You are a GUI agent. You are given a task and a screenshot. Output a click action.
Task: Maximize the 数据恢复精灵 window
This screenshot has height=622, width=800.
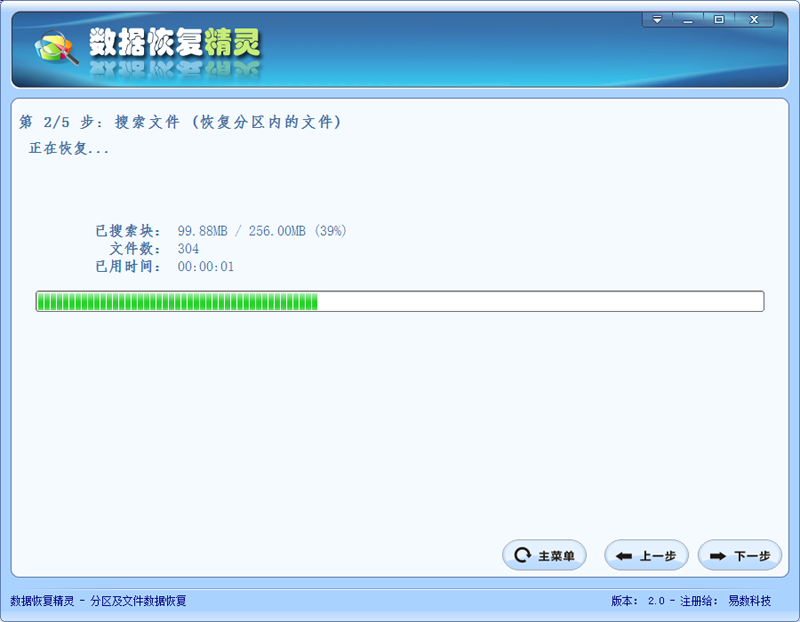coord(718,19)
